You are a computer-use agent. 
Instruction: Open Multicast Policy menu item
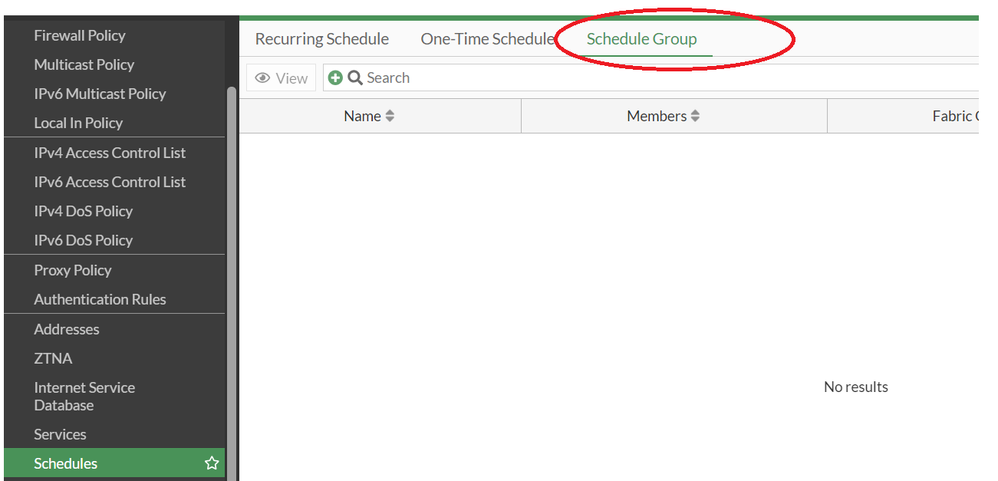click(84, 64)
